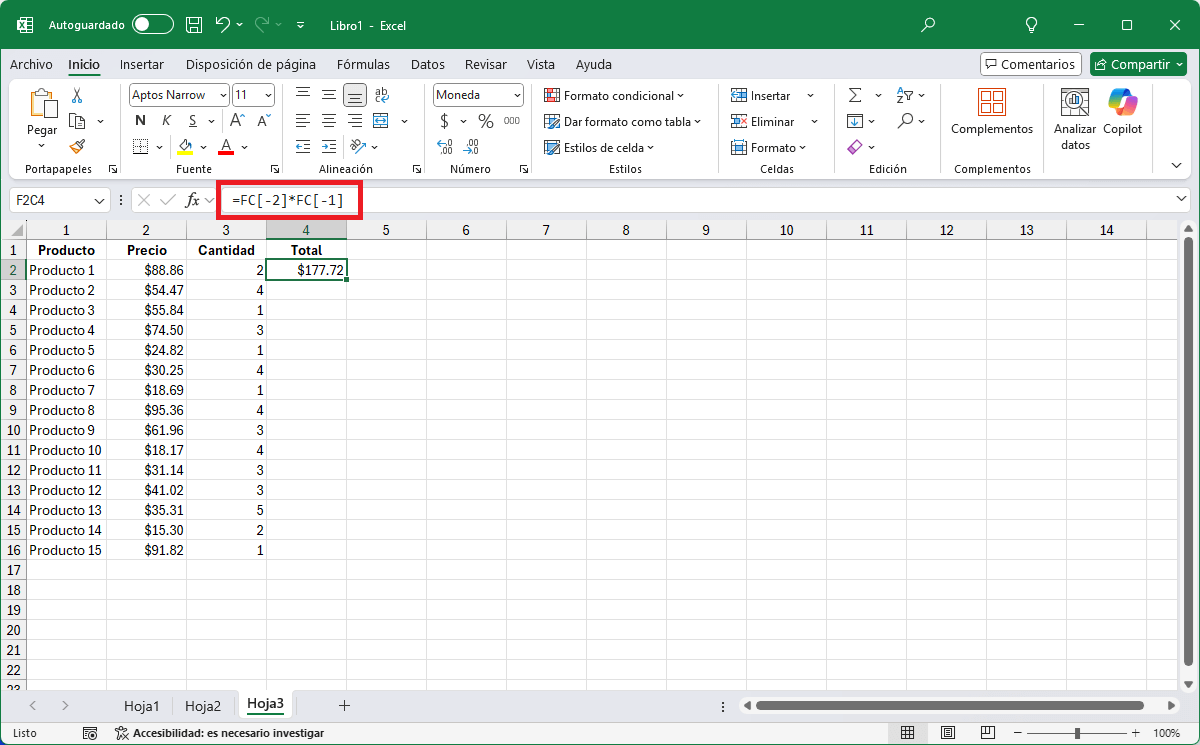Click the merge and center icon
Screen dimensions: 1200x745
[381, 121]
